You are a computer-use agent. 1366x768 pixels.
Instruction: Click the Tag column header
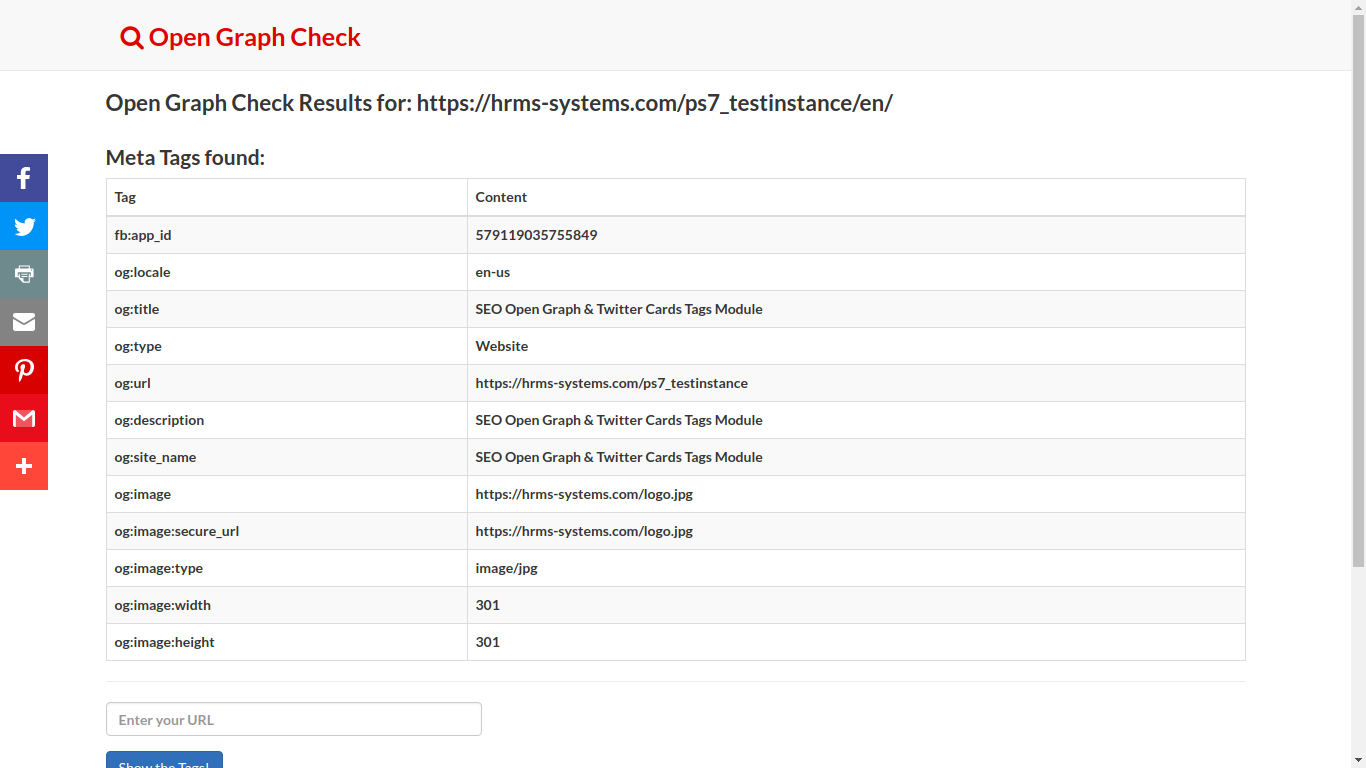pyautogui.click(x=125, y=197)
